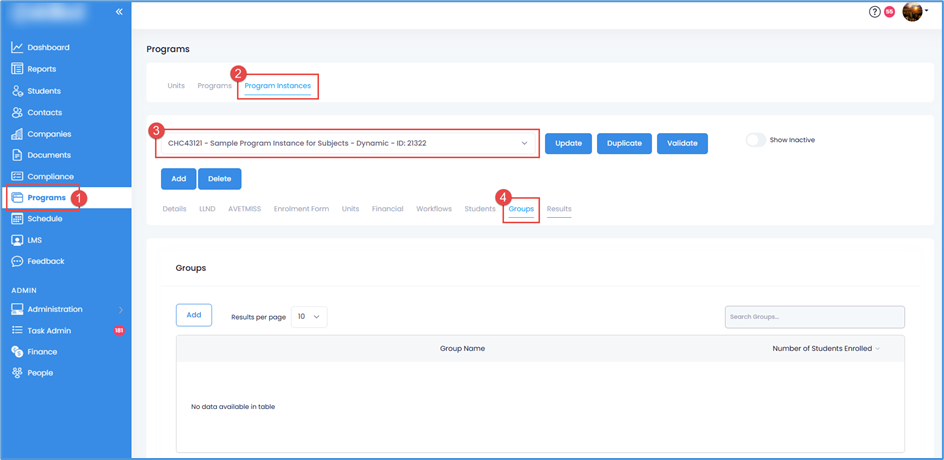944x460 pixels.
Task: Select the Companies building icon
Action: [17, 134]
